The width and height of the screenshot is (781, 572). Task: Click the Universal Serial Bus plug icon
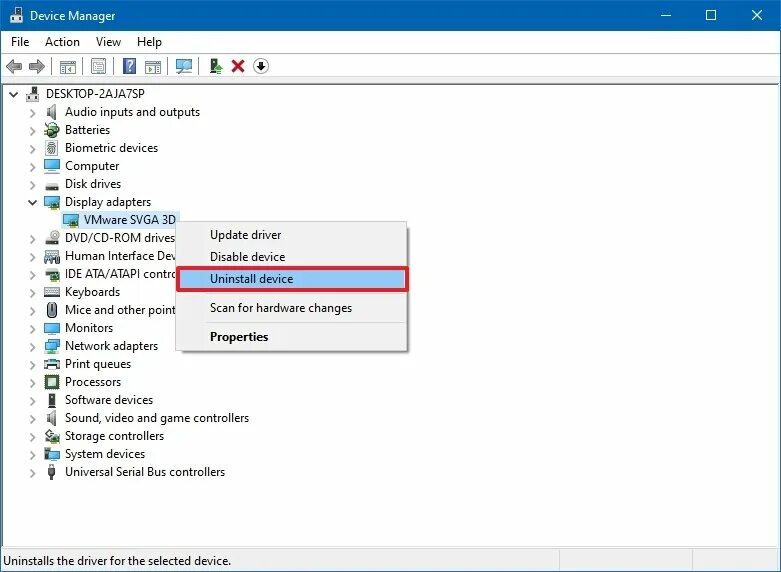coord(51,472)
